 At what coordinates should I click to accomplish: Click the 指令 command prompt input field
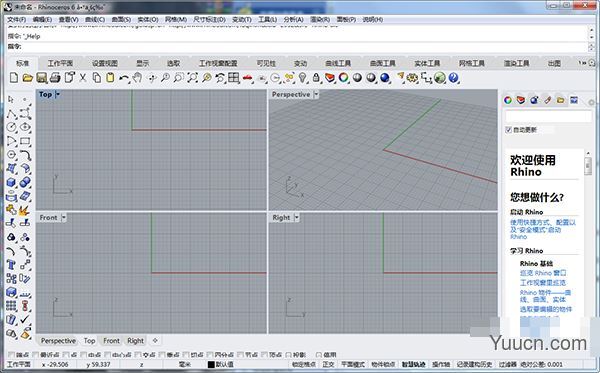[x=297, y=47]
